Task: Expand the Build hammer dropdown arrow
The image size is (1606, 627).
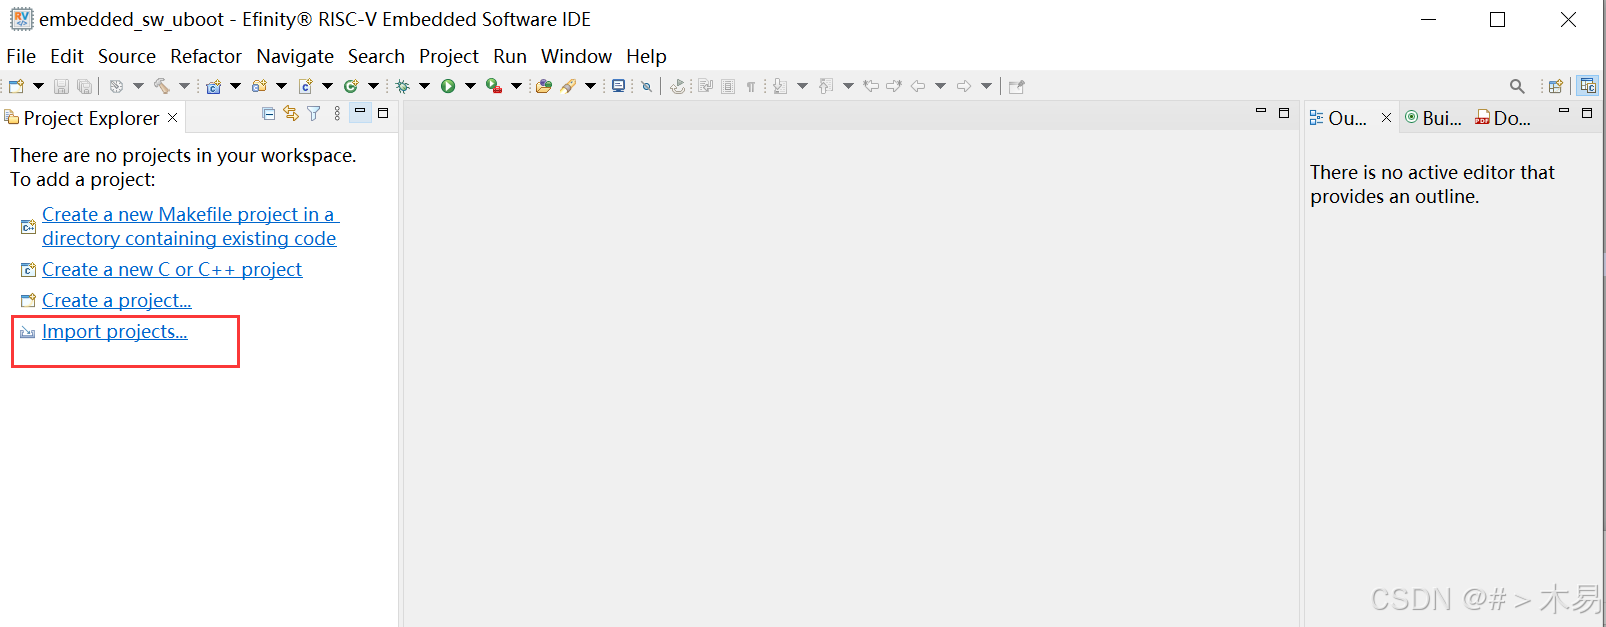Action: [x=184, y=86]
